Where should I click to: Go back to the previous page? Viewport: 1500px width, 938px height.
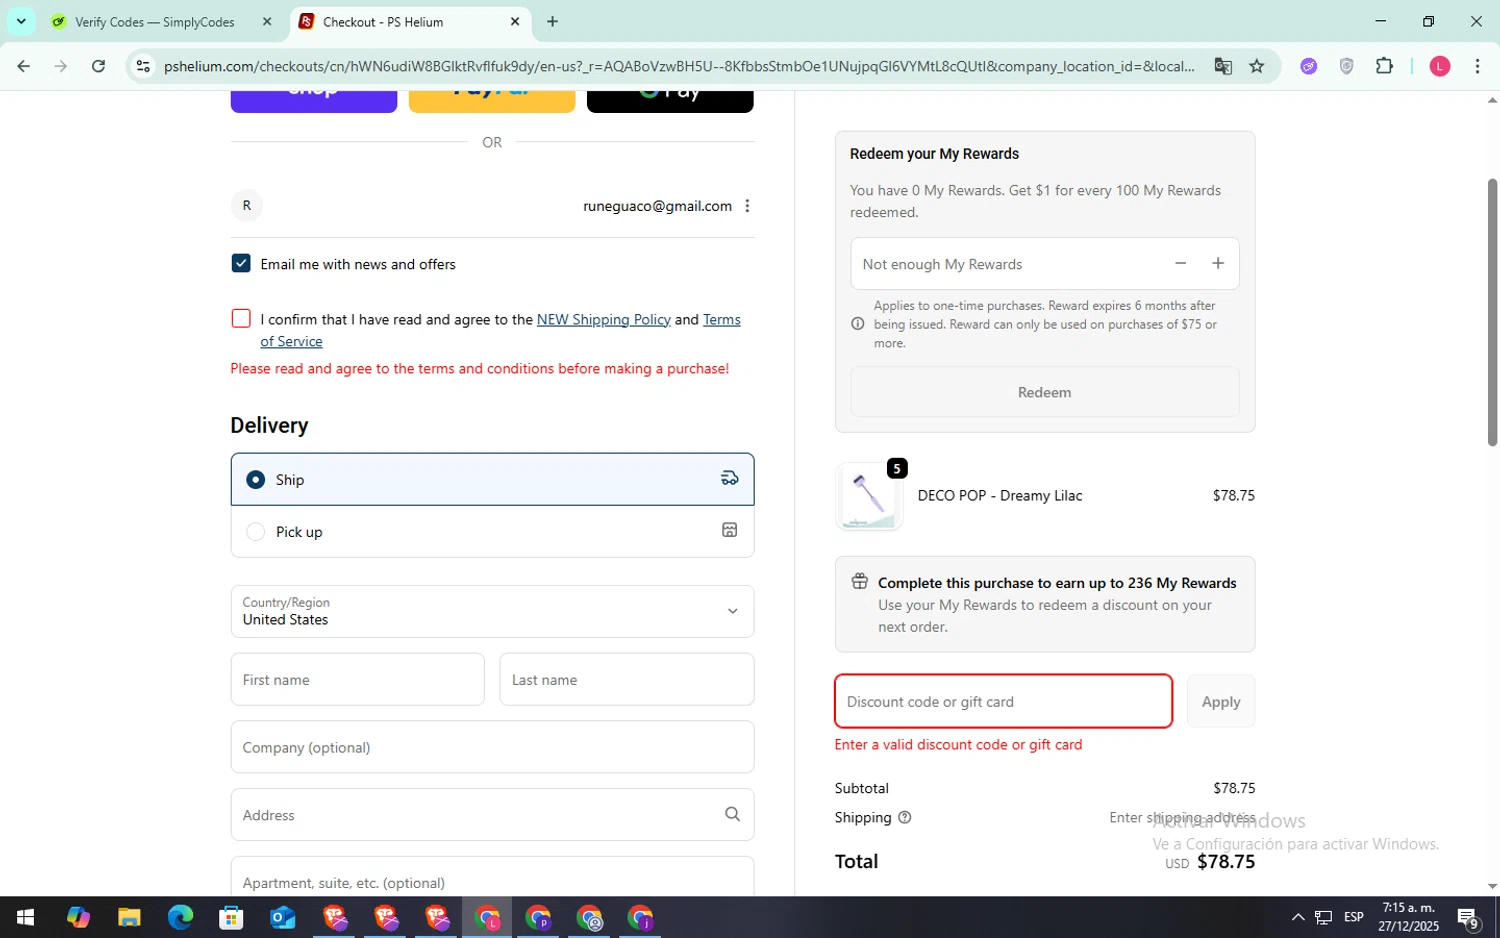pos(24,66)
